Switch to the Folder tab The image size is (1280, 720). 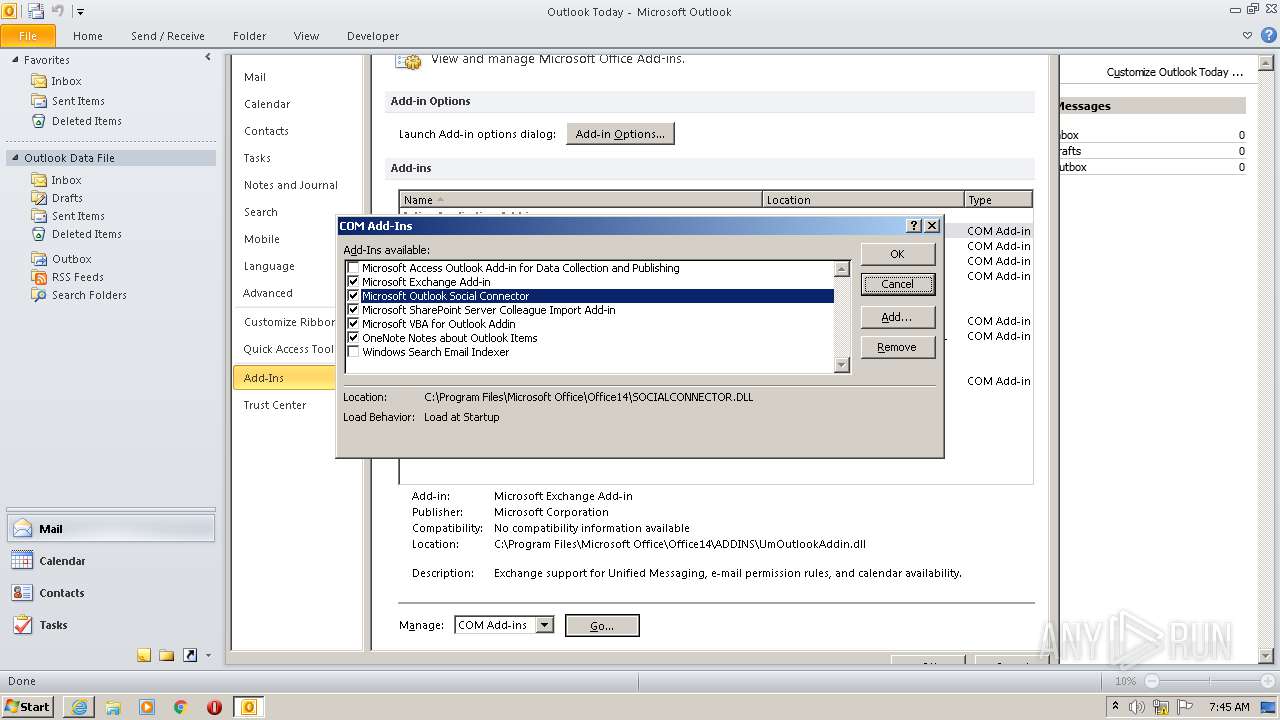[250, 36]
